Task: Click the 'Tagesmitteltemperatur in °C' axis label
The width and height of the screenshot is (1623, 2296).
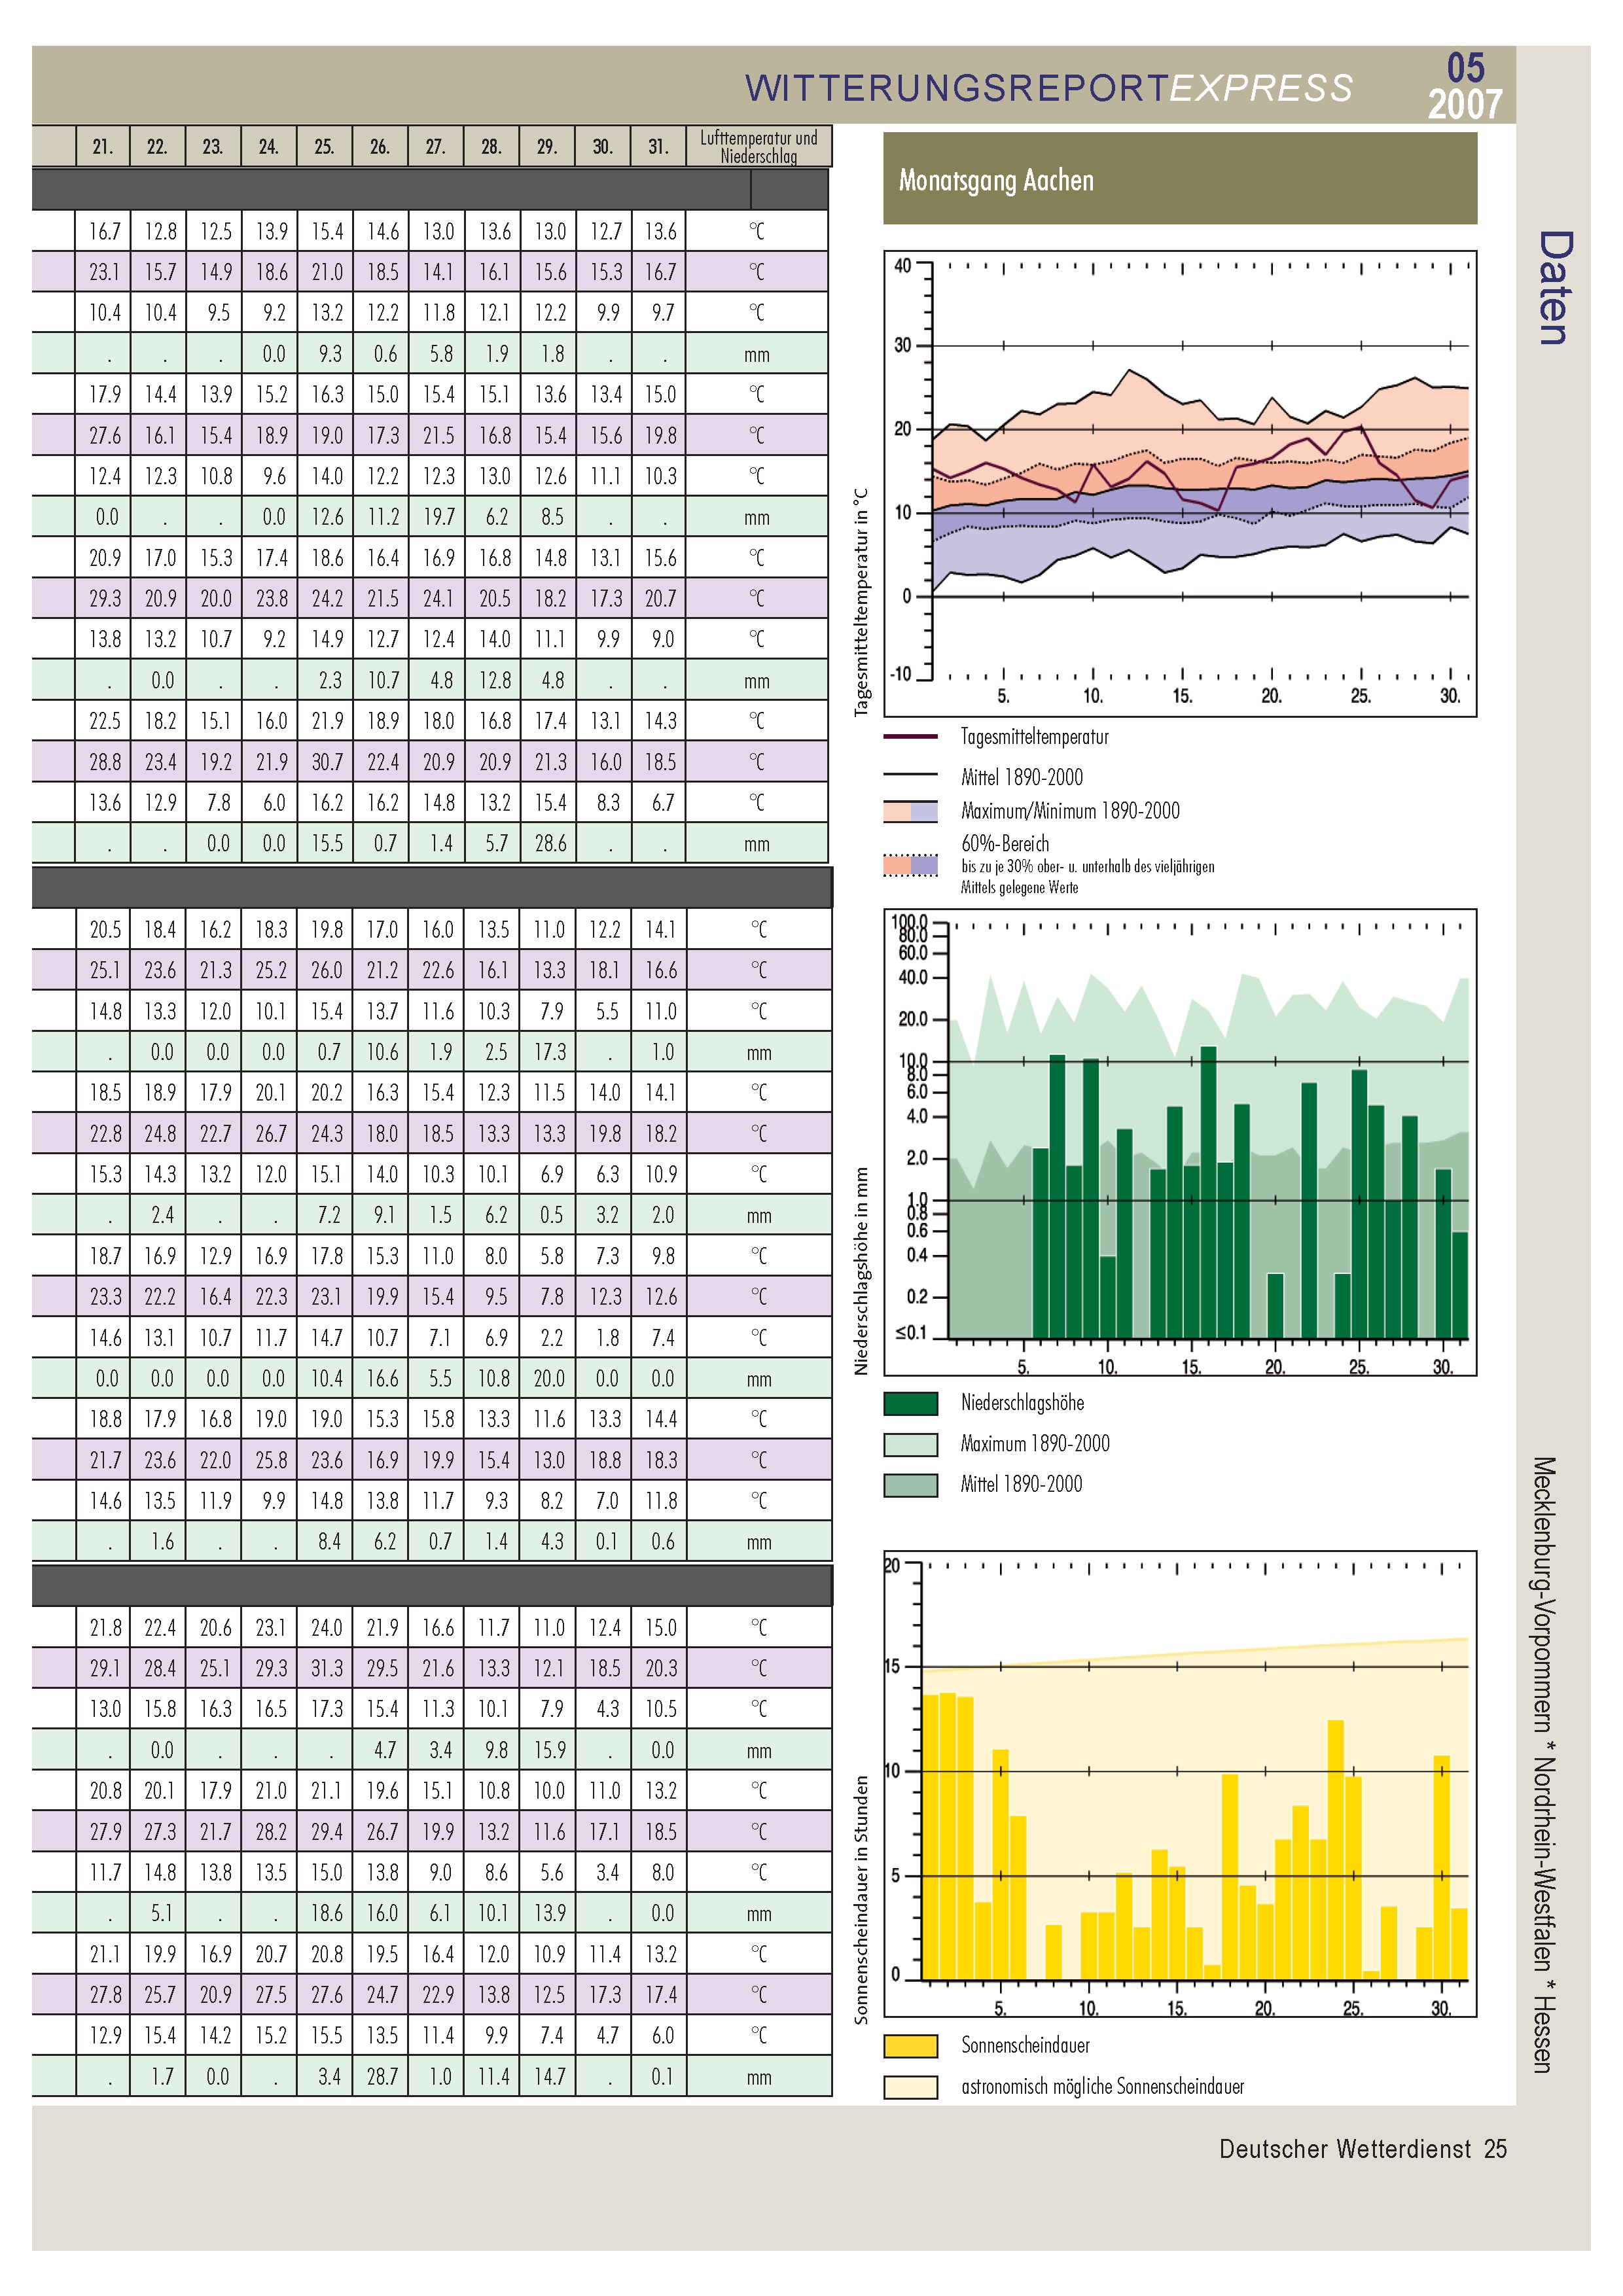Action: coord(861,602)
